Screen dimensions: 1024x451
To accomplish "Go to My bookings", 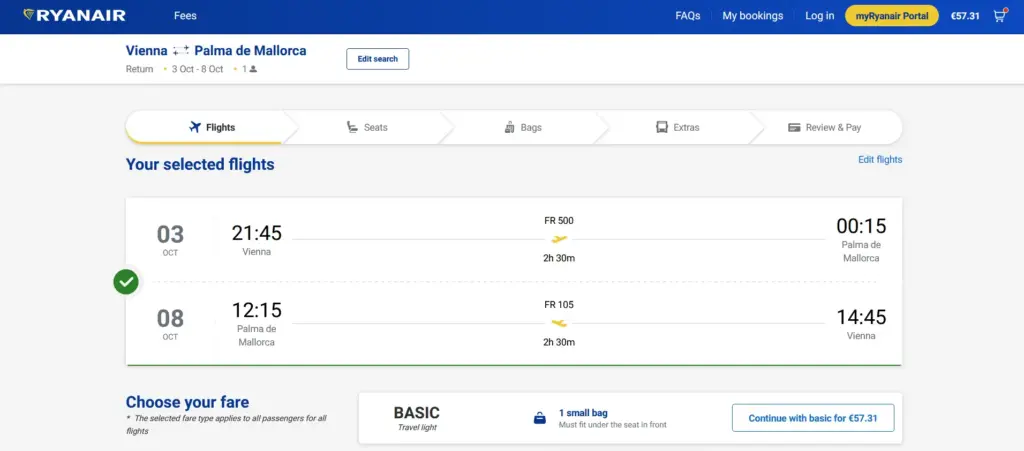I will [752, 16].
